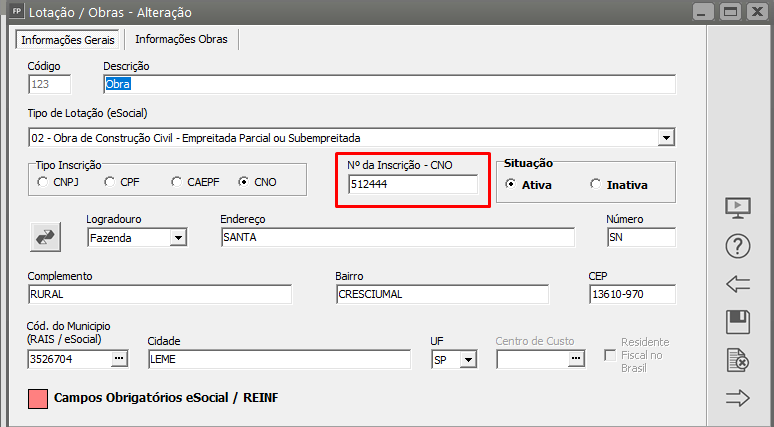Set Situação to Inativa
The height and width of the screenshot is (427, 774).
click(x=596, y=184)
